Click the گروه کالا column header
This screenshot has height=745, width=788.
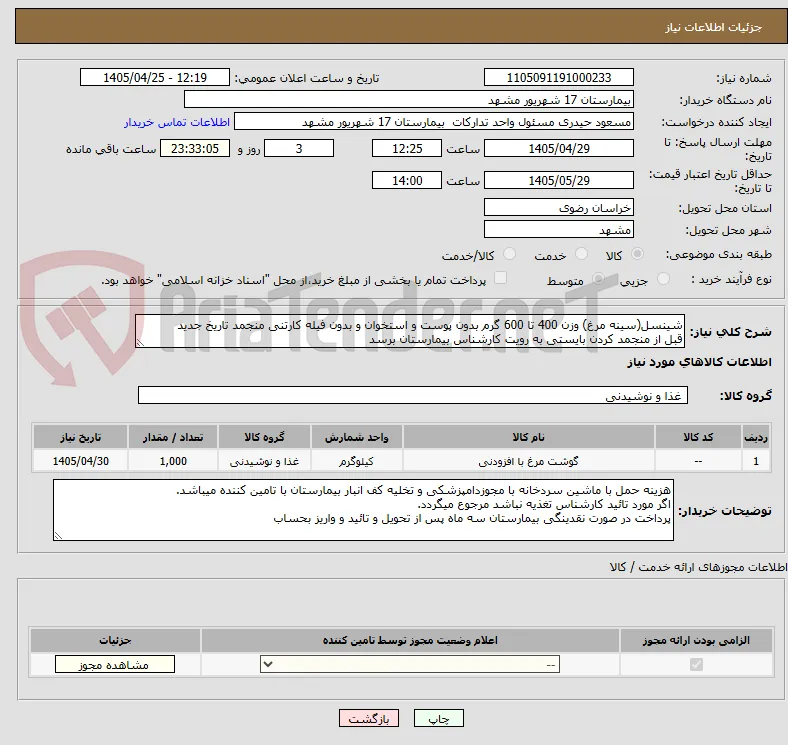point(264,437)
